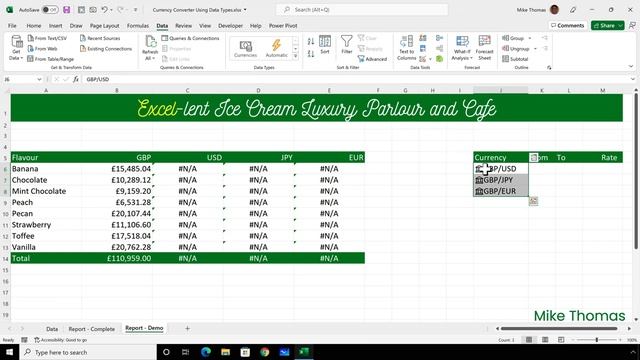Choose the Automatic data type
The image size is (640, 360).
pos(276,49)
